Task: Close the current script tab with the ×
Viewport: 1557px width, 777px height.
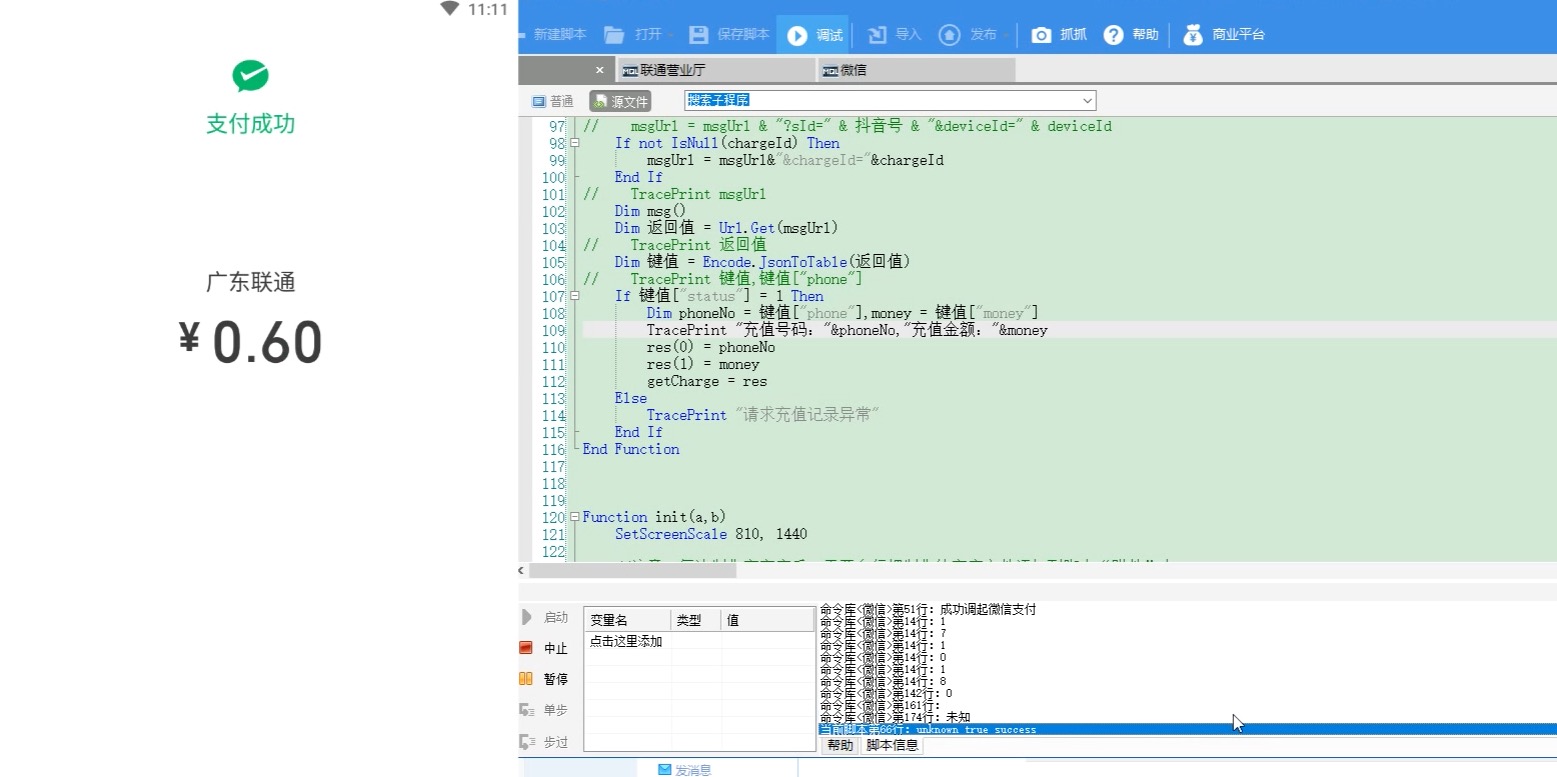Action: [599, 70]
